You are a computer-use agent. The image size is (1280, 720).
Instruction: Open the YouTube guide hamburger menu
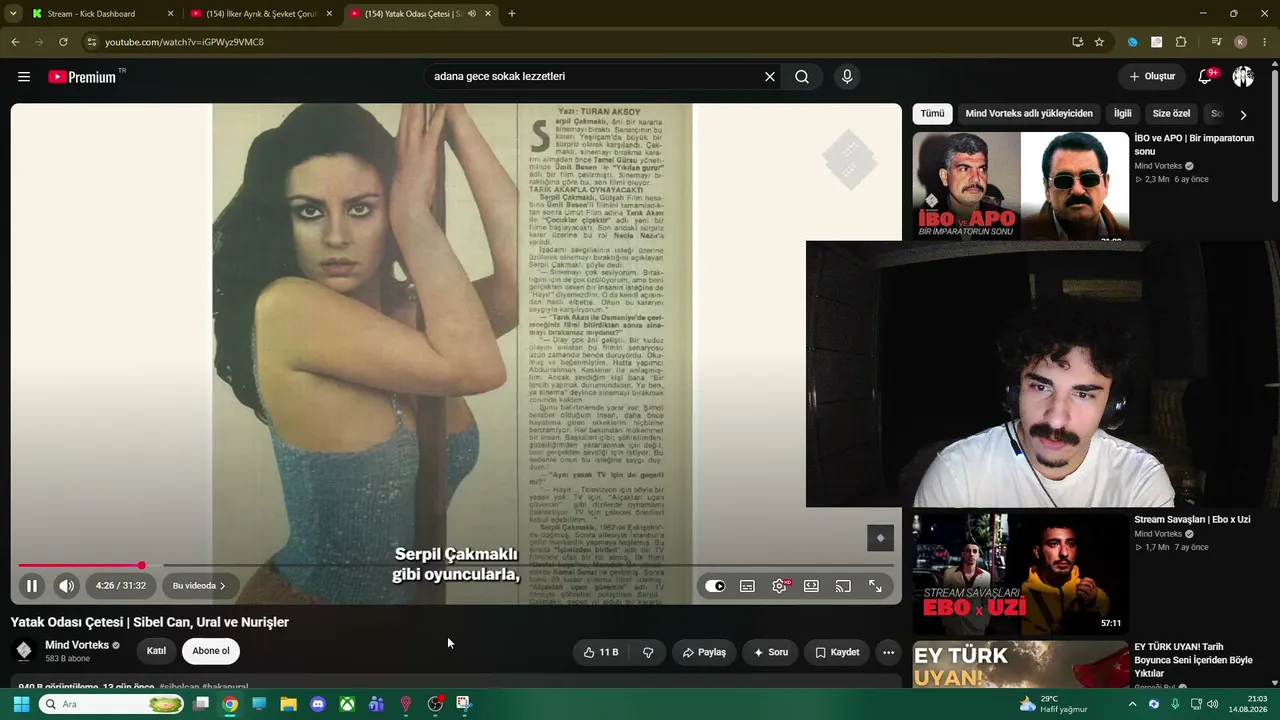coord(24,77)
